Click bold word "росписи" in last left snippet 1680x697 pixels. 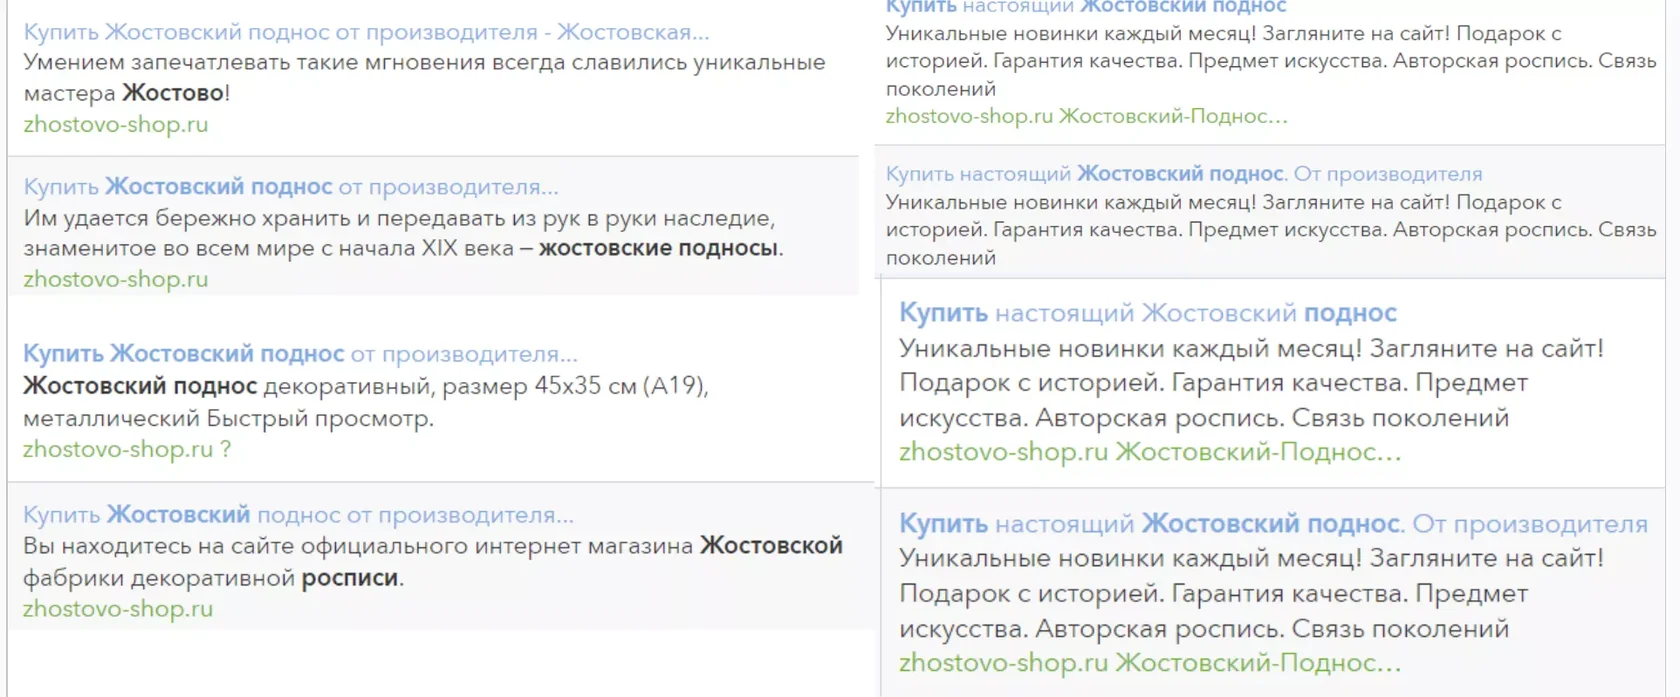click(350, 578)
